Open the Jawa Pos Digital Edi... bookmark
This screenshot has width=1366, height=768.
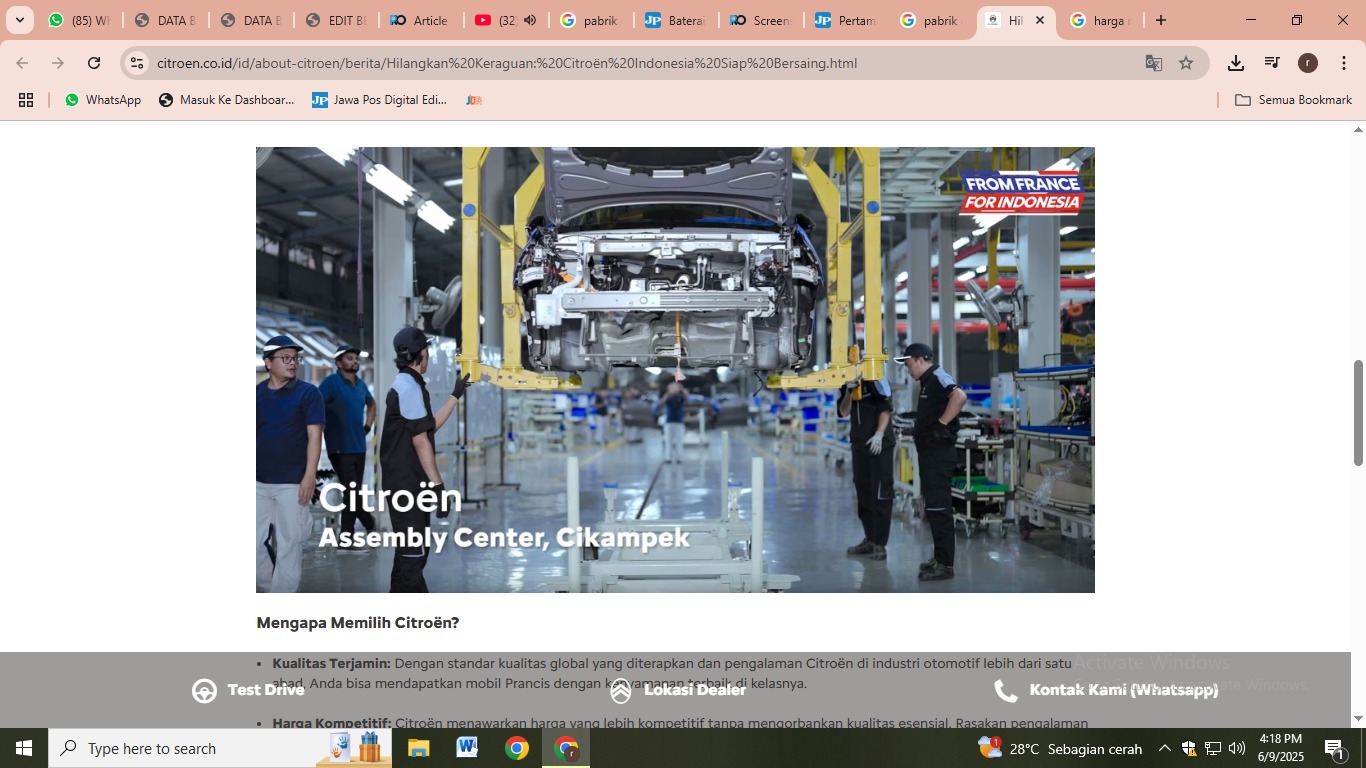click(379, 100)
